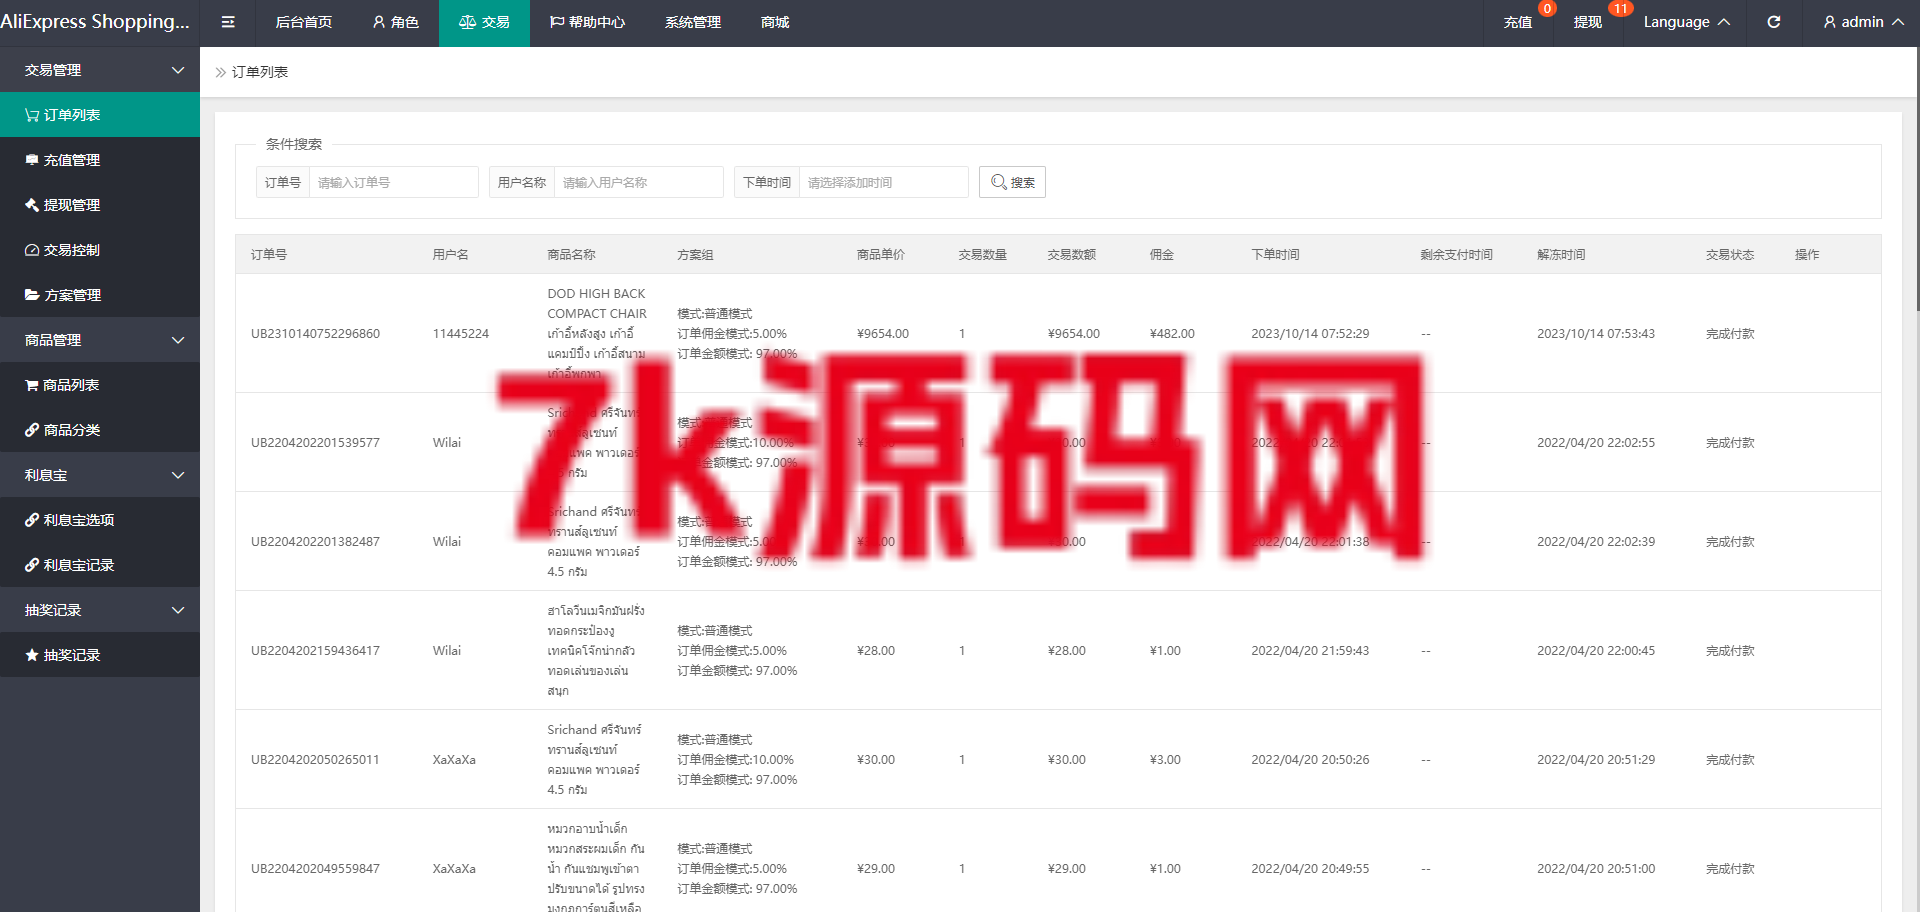Click the flag icon beside 帮助中心
Image resolution: width=1920 pixels, height=912 pixels.
click(x=557, y=22)
